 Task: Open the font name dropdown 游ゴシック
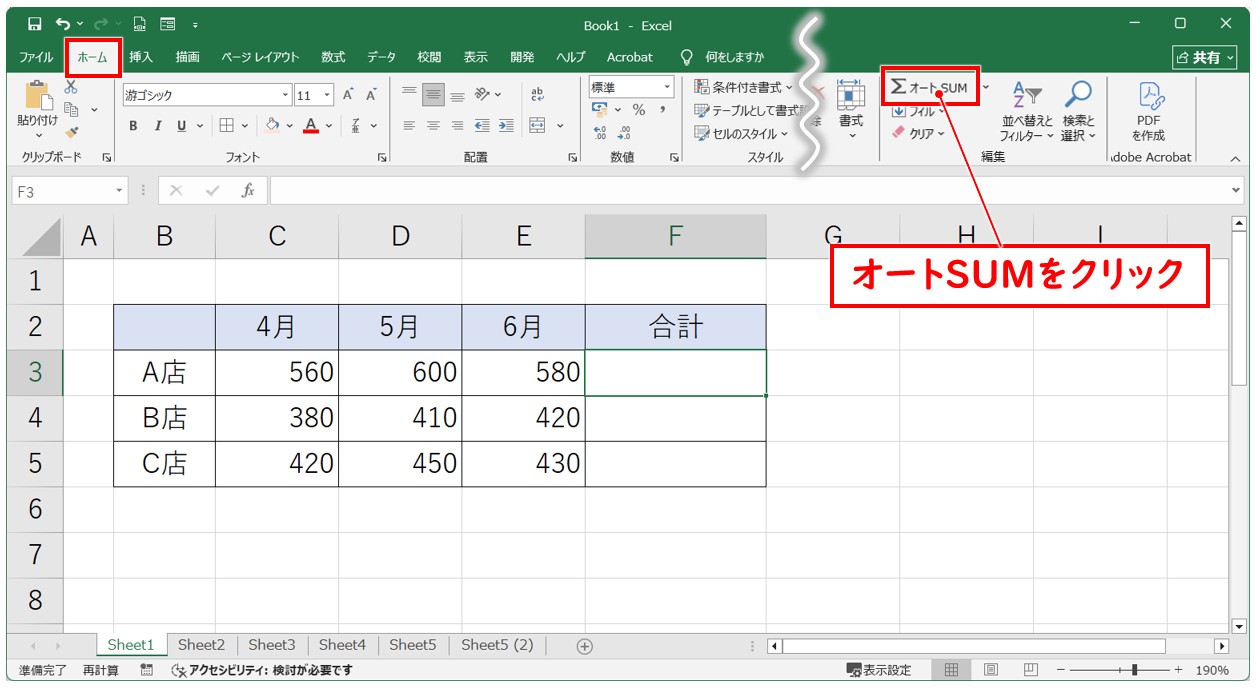tap(285, 96)
